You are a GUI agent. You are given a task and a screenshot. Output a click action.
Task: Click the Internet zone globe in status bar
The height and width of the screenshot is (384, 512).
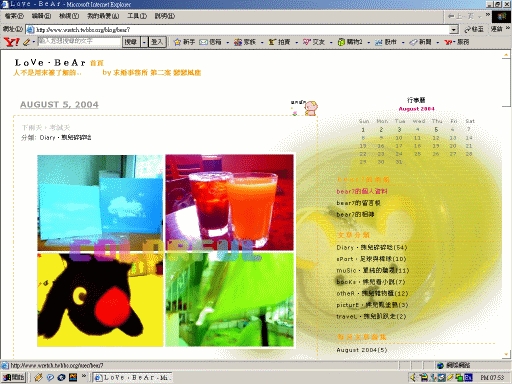(x=440, y=366)
